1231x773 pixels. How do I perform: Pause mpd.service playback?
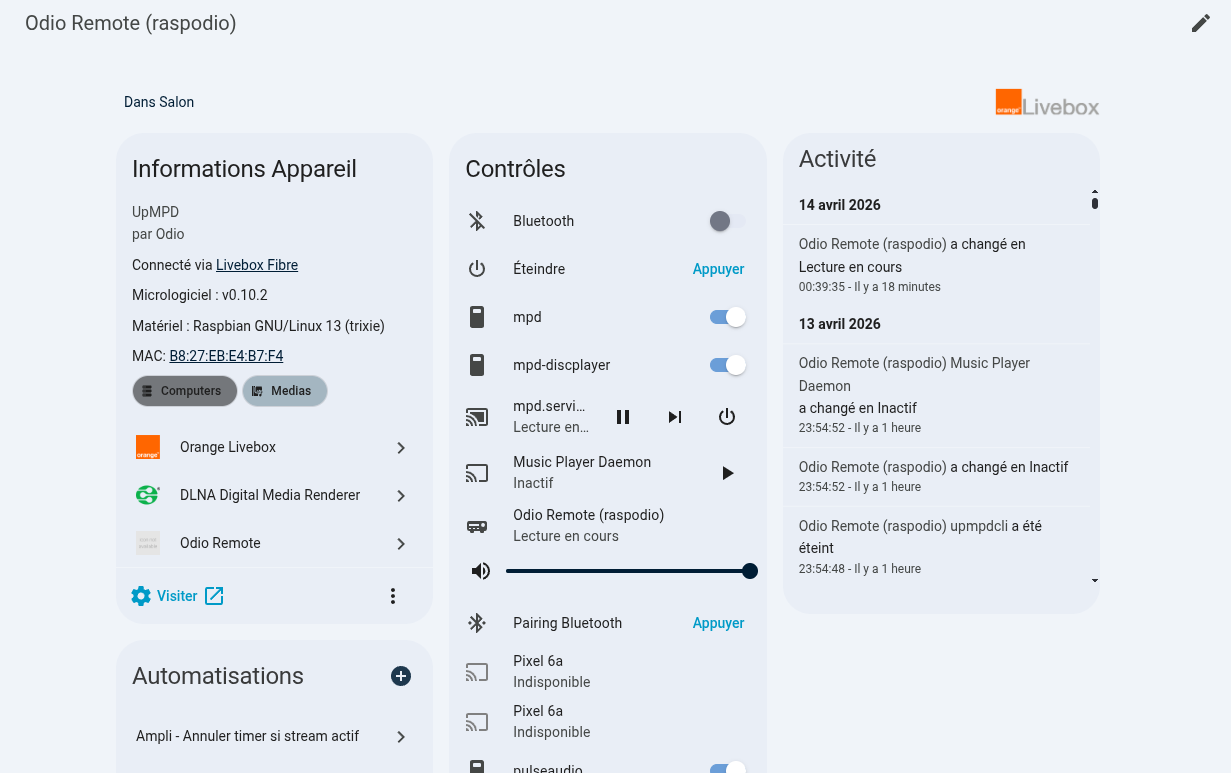pos(623,417)
